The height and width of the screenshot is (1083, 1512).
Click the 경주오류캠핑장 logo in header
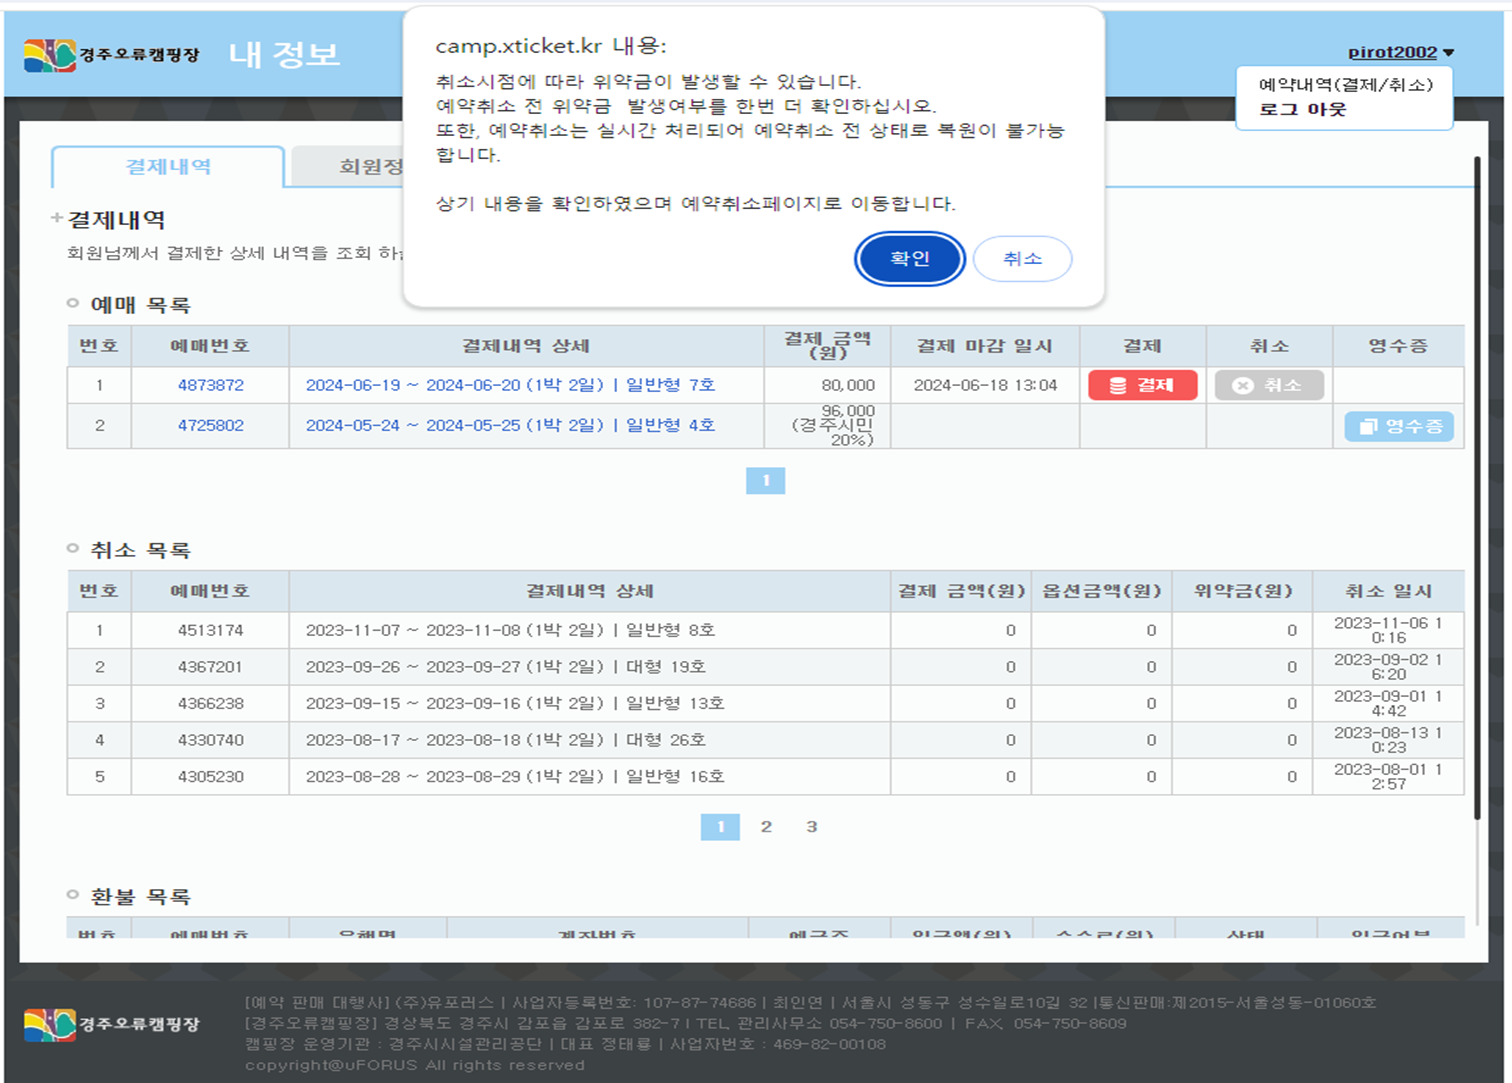click(x=111, y=55)
